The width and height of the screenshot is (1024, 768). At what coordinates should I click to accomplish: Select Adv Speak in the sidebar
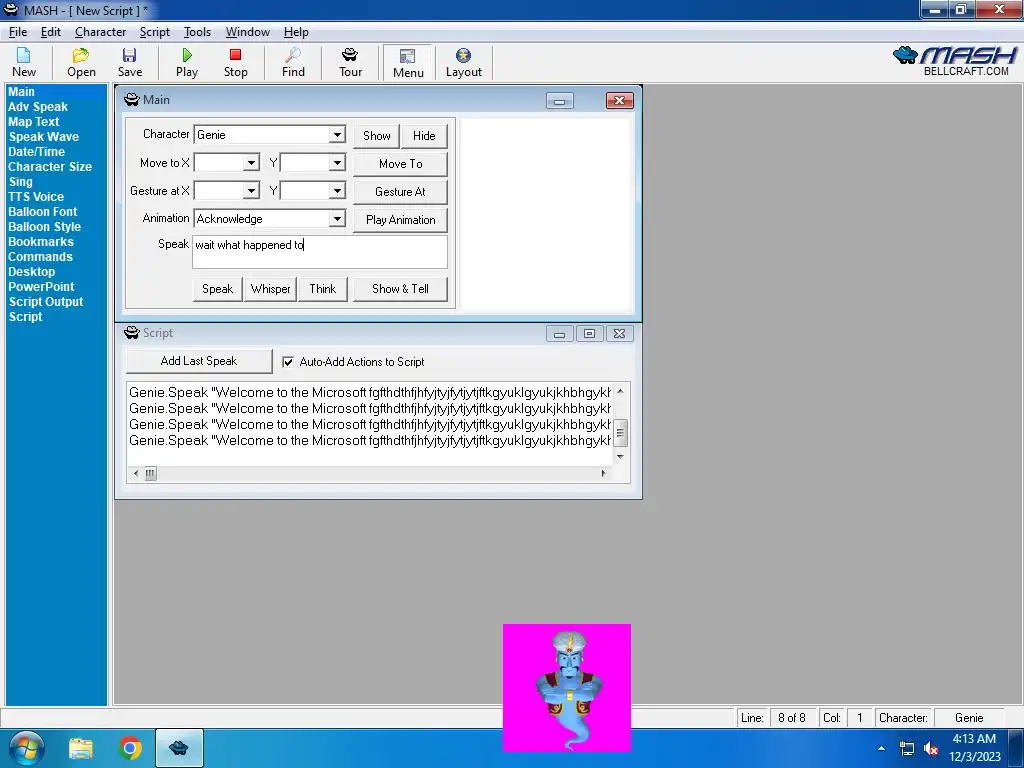pyautogui.click(x=38, y=106)
